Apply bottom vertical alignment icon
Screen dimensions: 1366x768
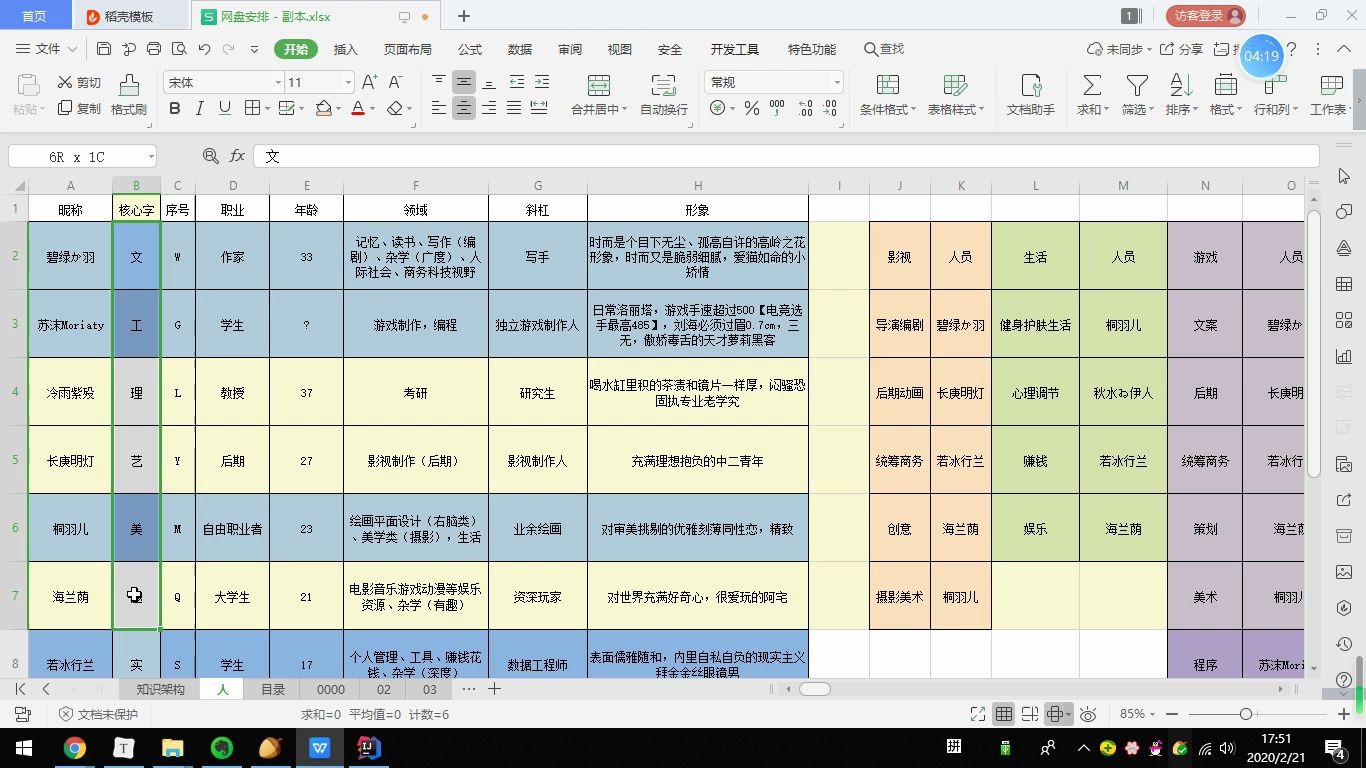(489, 82)
